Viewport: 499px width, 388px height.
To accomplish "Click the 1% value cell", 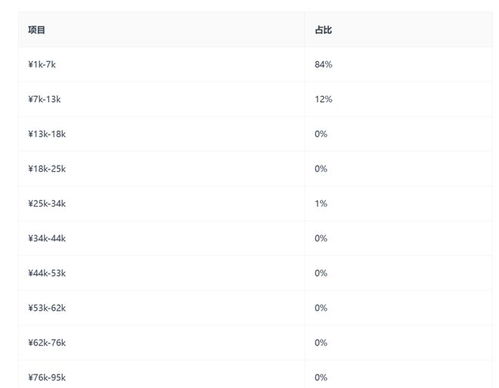I will (x=321, y=204).
